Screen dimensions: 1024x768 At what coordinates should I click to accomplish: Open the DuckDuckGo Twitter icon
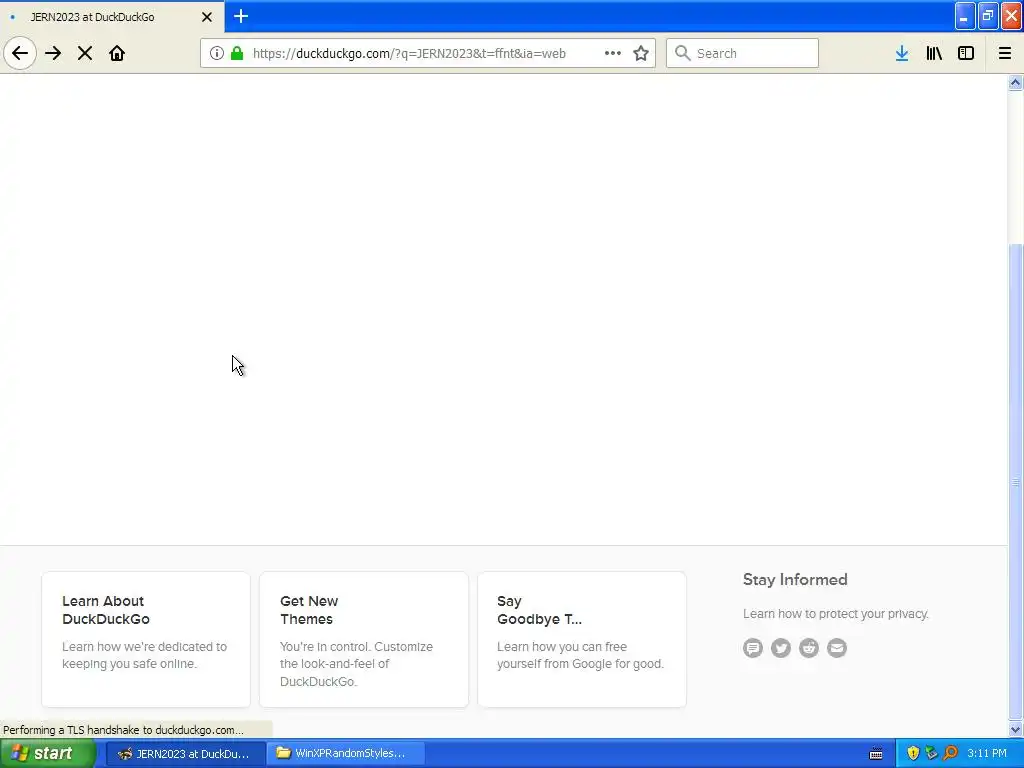(x=781, y=648)
